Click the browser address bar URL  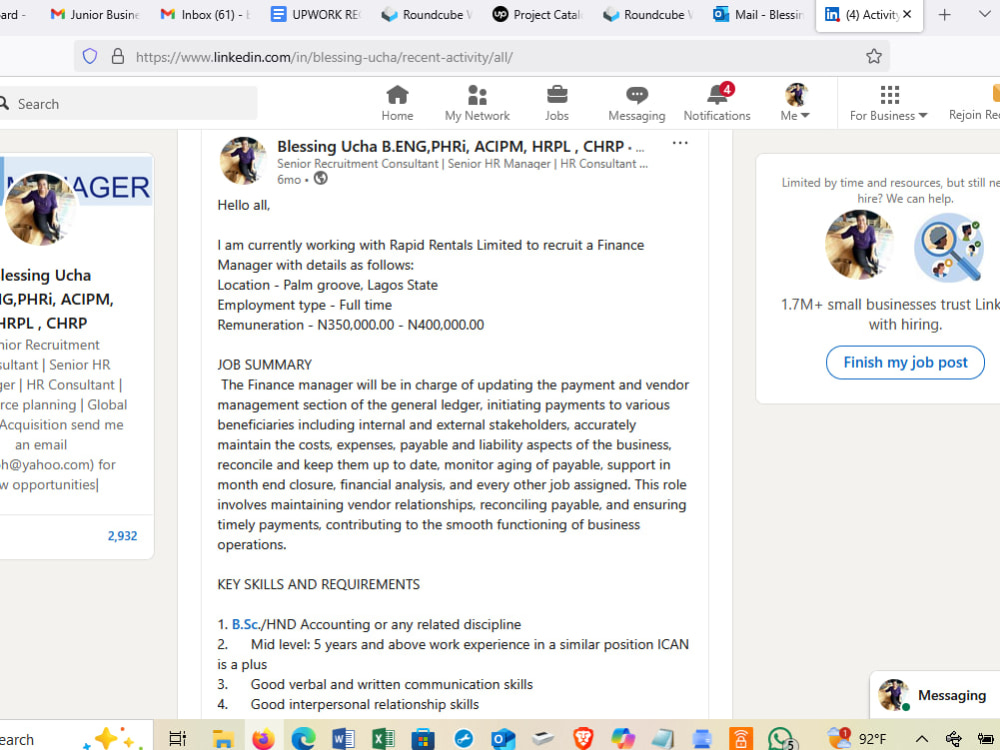(324, 57)
